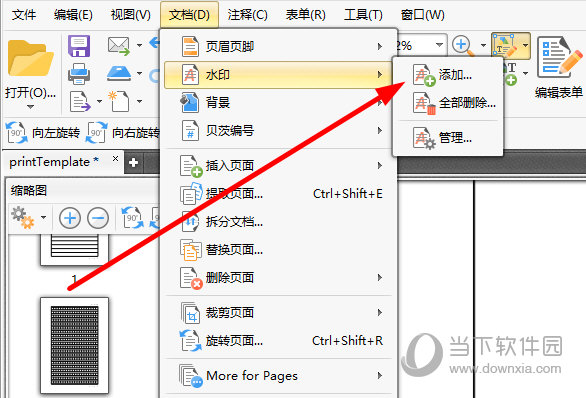The image size is (586, 398).
Task: Open 背景 menu item
Action: (278, 102)
